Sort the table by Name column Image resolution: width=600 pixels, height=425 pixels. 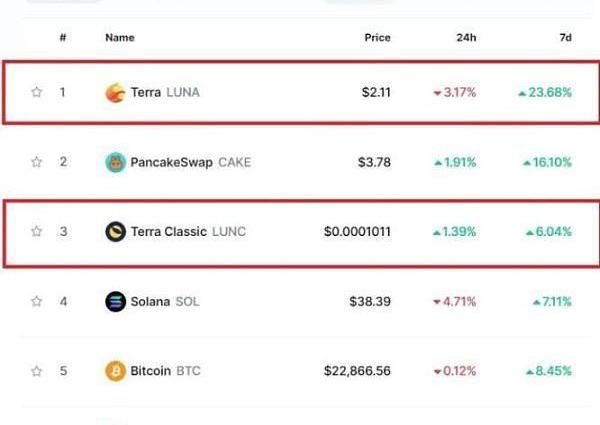point(119,38)
